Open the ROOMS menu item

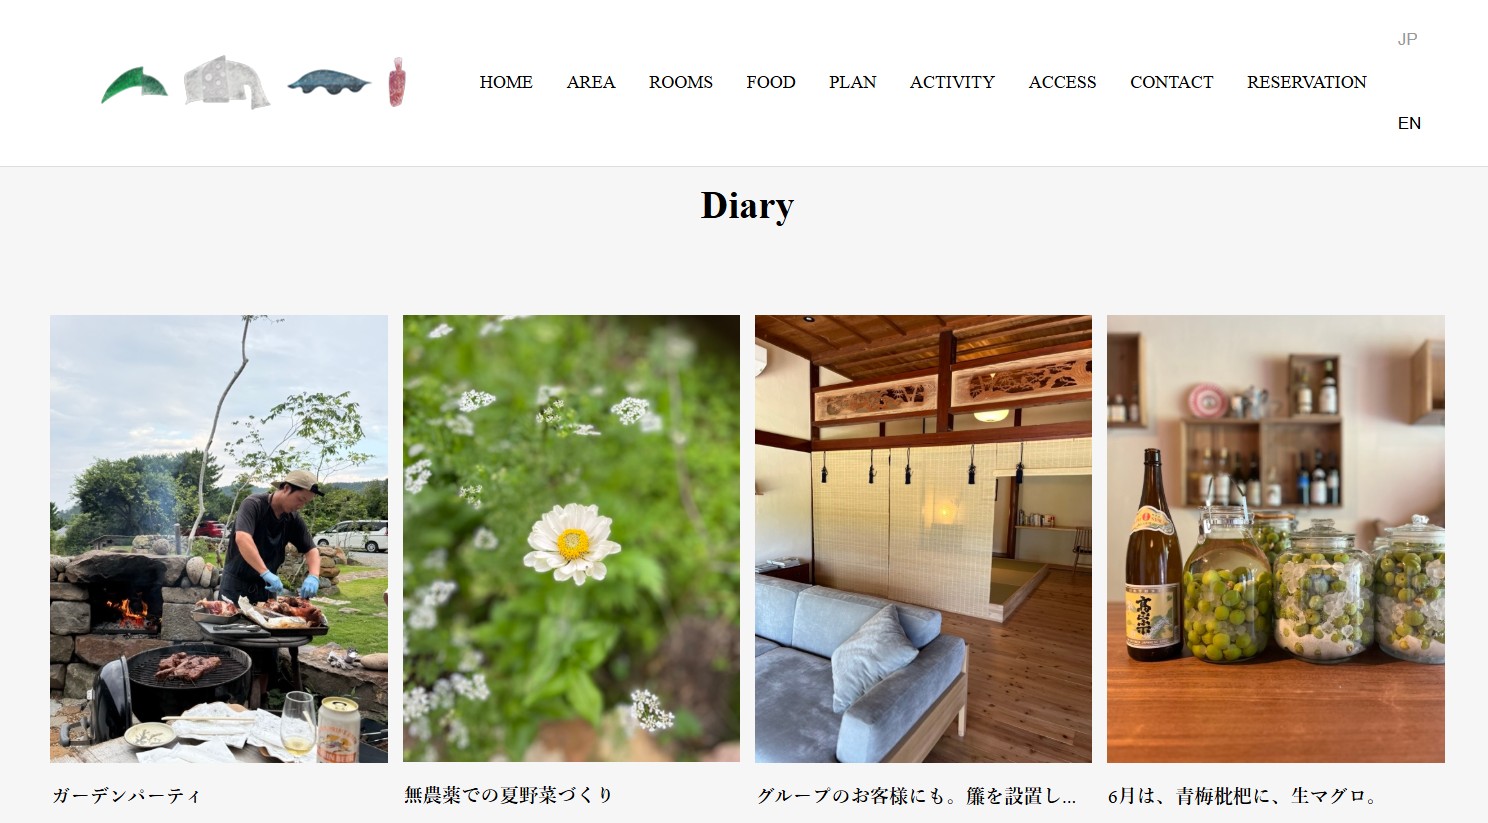click(681, 82)
